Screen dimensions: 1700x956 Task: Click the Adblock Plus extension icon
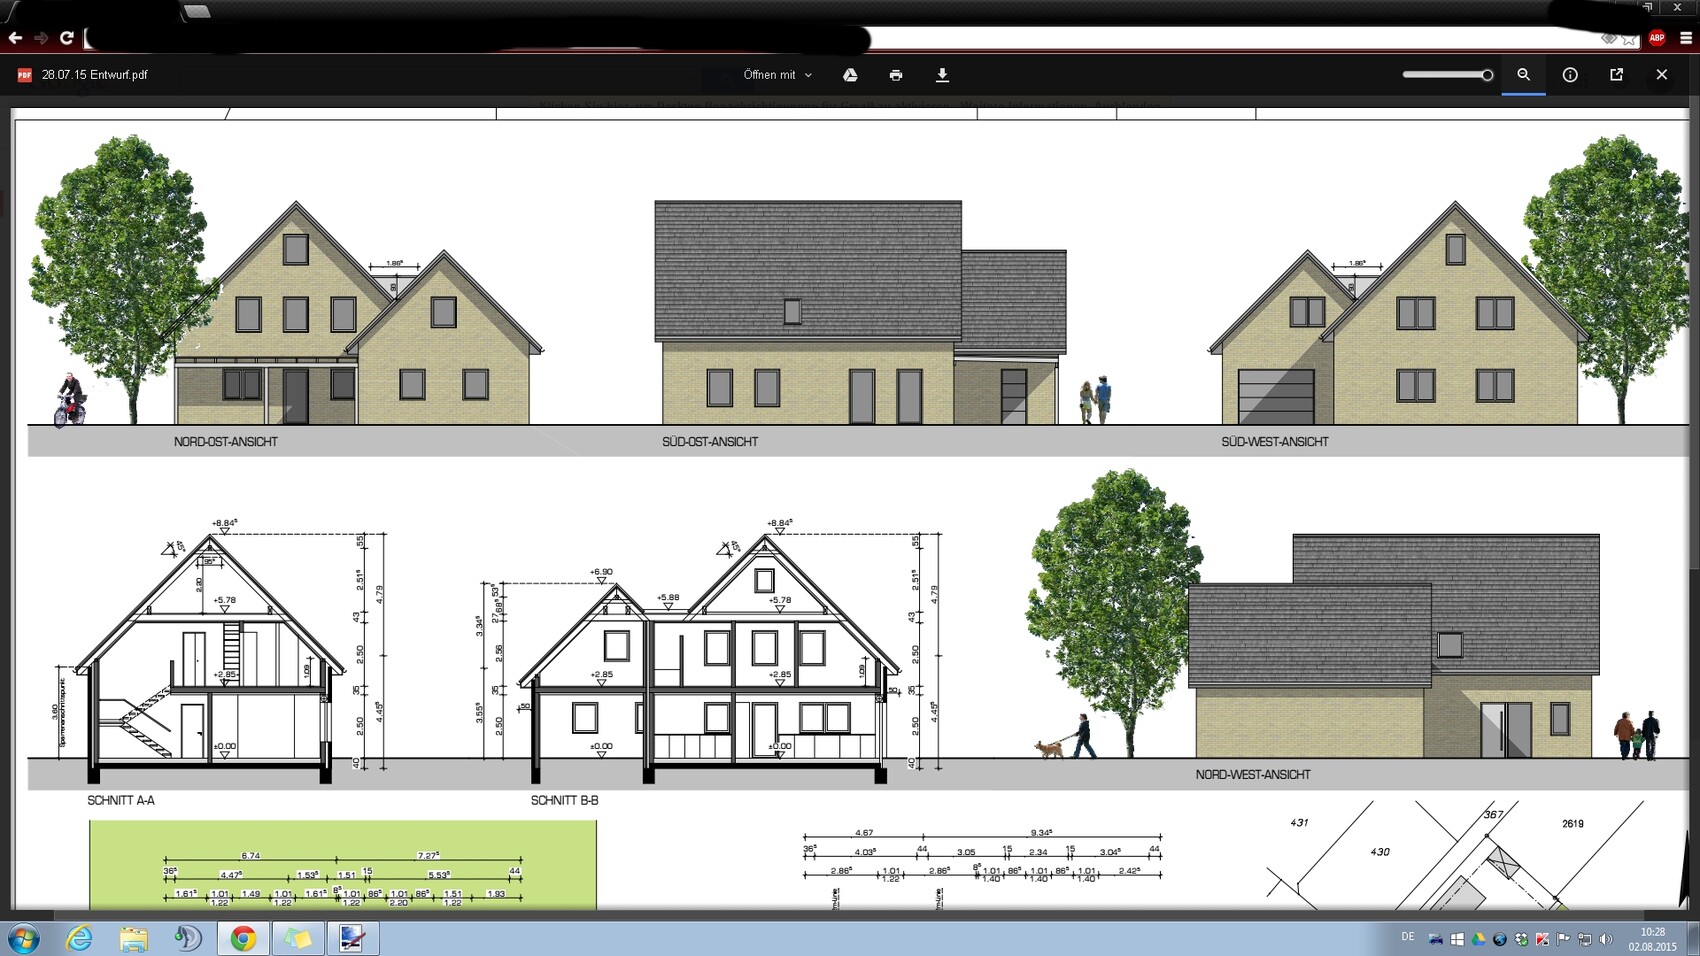pyautogui.click(x=1657, y=38)
